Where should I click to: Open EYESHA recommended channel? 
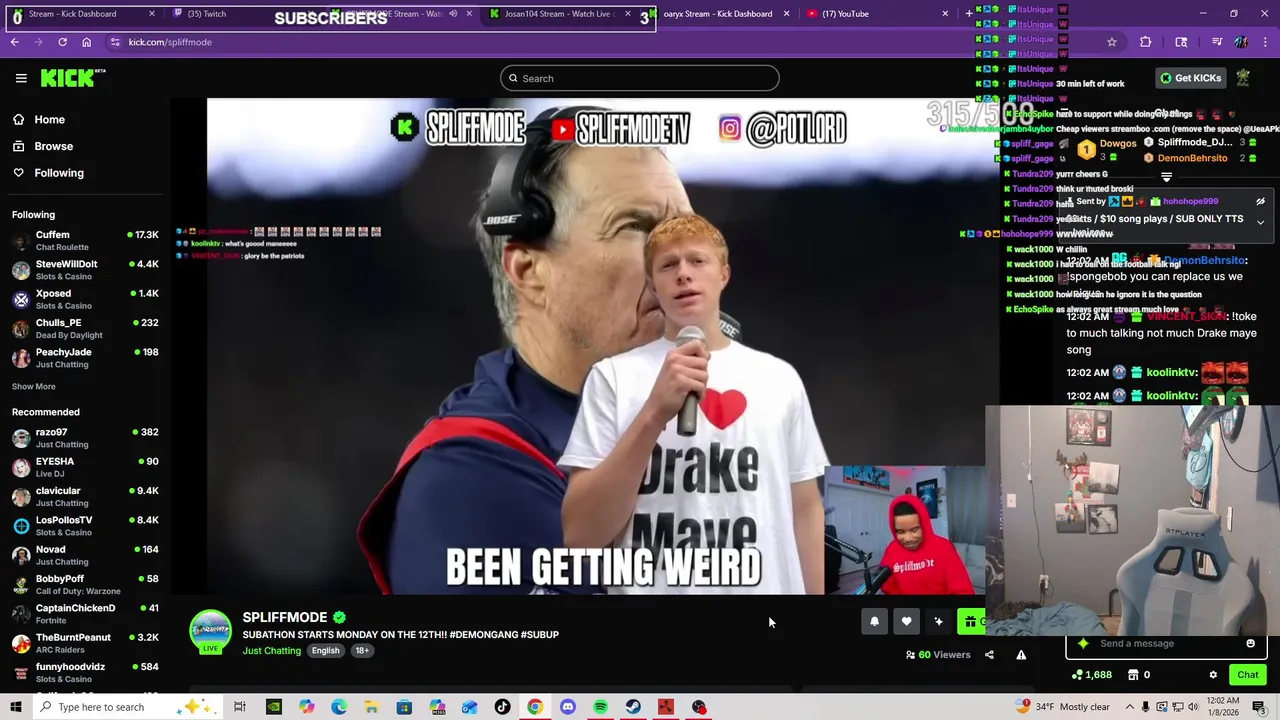(85, 467)
